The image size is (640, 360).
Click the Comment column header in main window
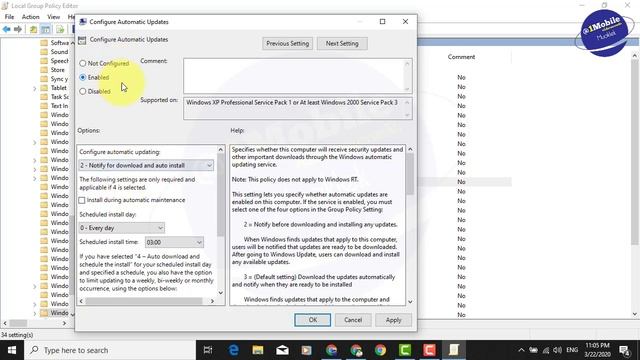point(461,57)
